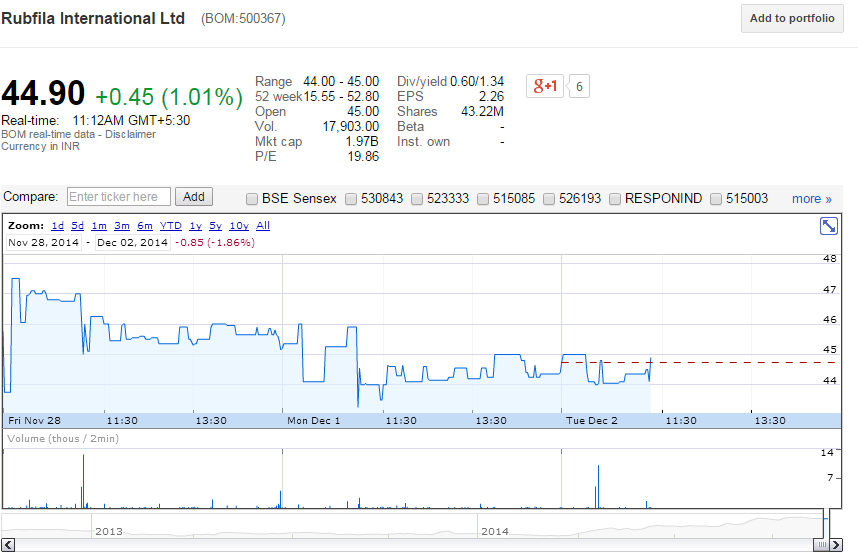Set chart zoom to 1d

click(x=57, y=225)
